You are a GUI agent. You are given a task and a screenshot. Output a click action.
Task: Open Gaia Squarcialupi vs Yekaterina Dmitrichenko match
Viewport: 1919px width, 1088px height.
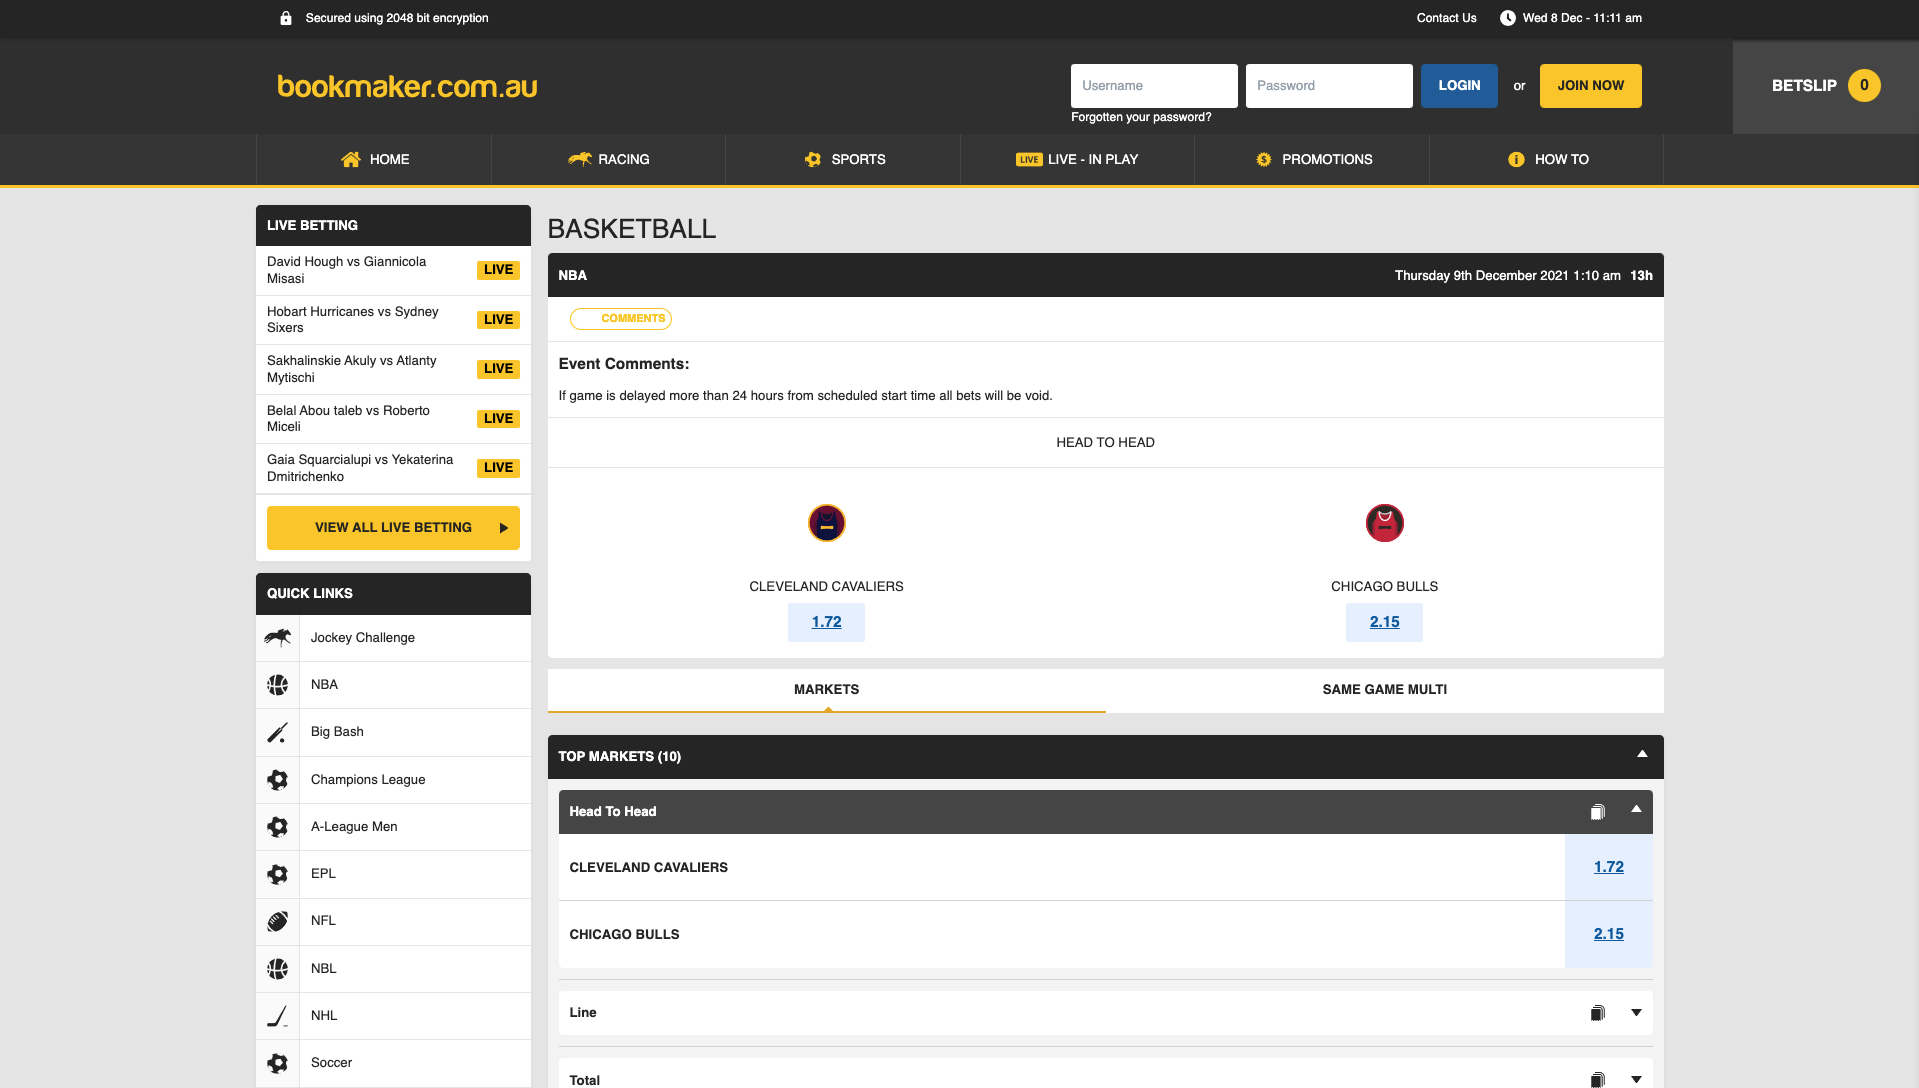(x=393, y=468)
